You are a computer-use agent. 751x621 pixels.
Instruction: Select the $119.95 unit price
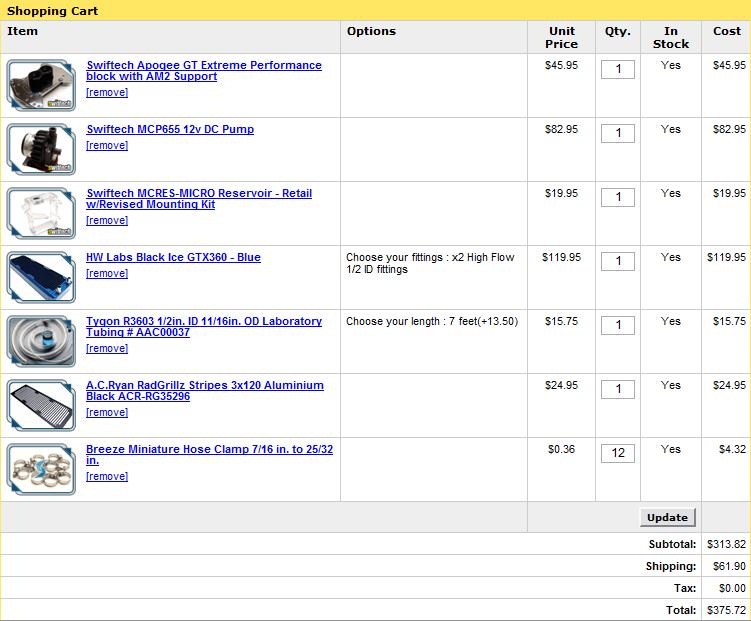point(561,258)
